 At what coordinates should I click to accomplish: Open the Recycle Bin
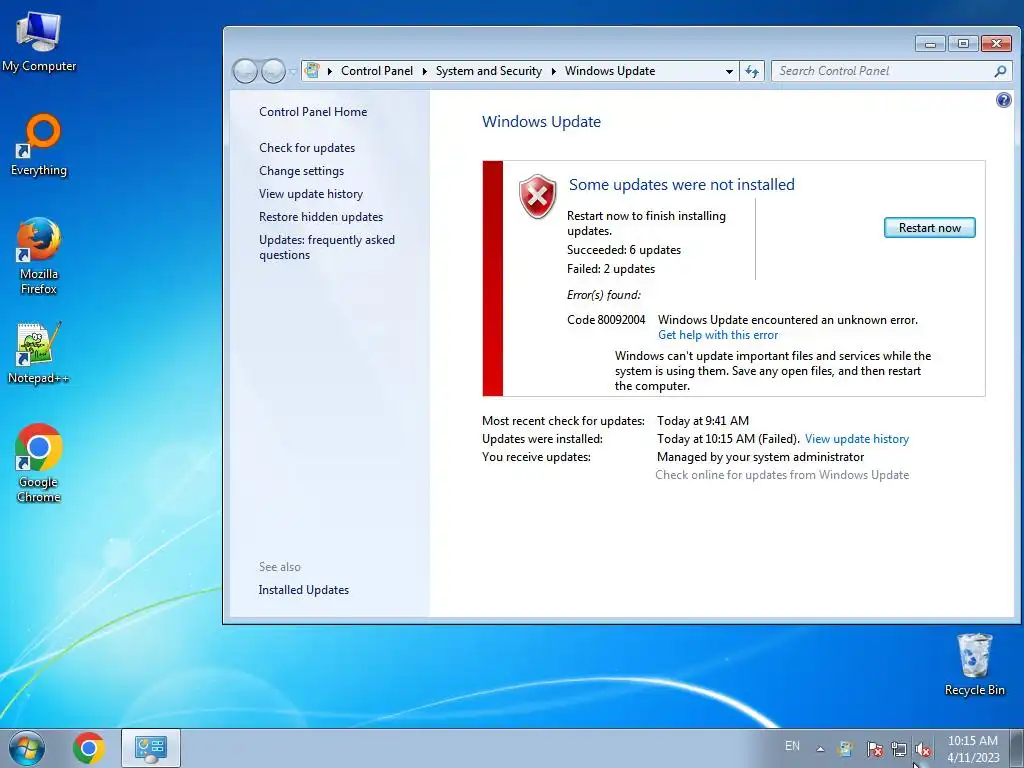[974, 664]
